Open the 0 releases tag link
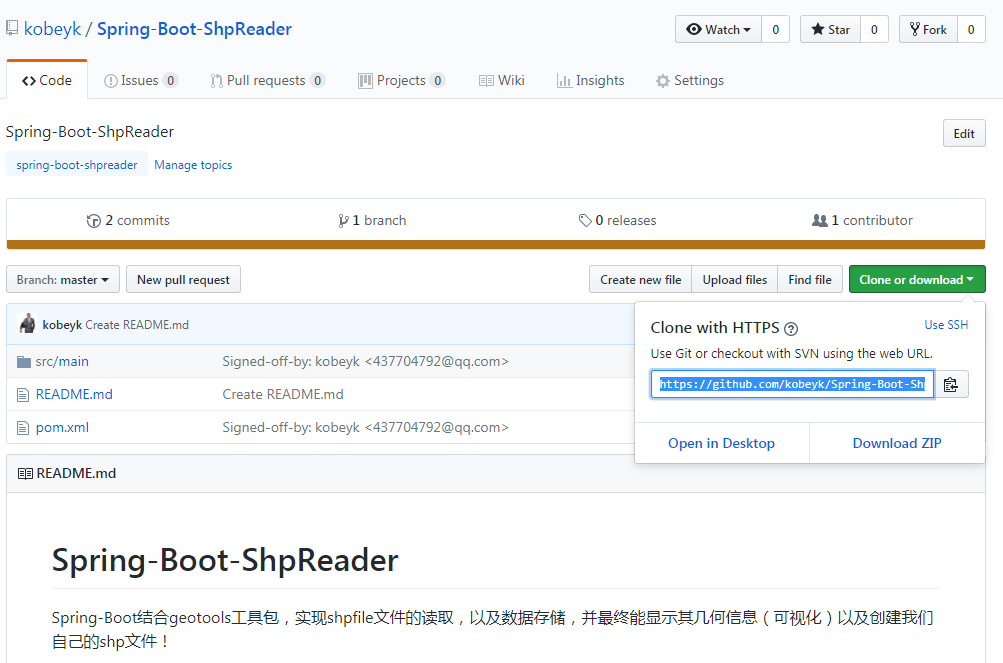The image size is (1003, 663). 585,221
